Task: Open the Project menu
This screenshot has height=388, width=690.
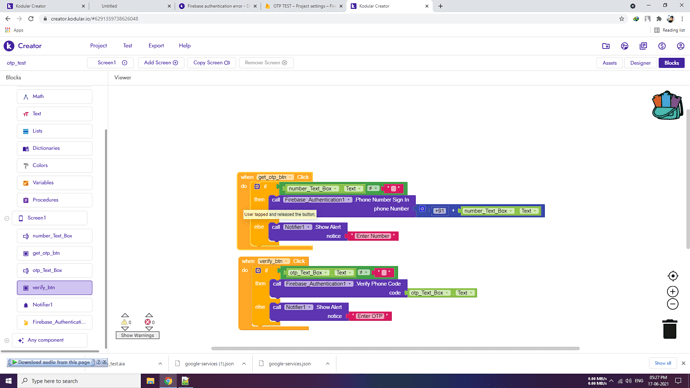Action: point(98,46)
